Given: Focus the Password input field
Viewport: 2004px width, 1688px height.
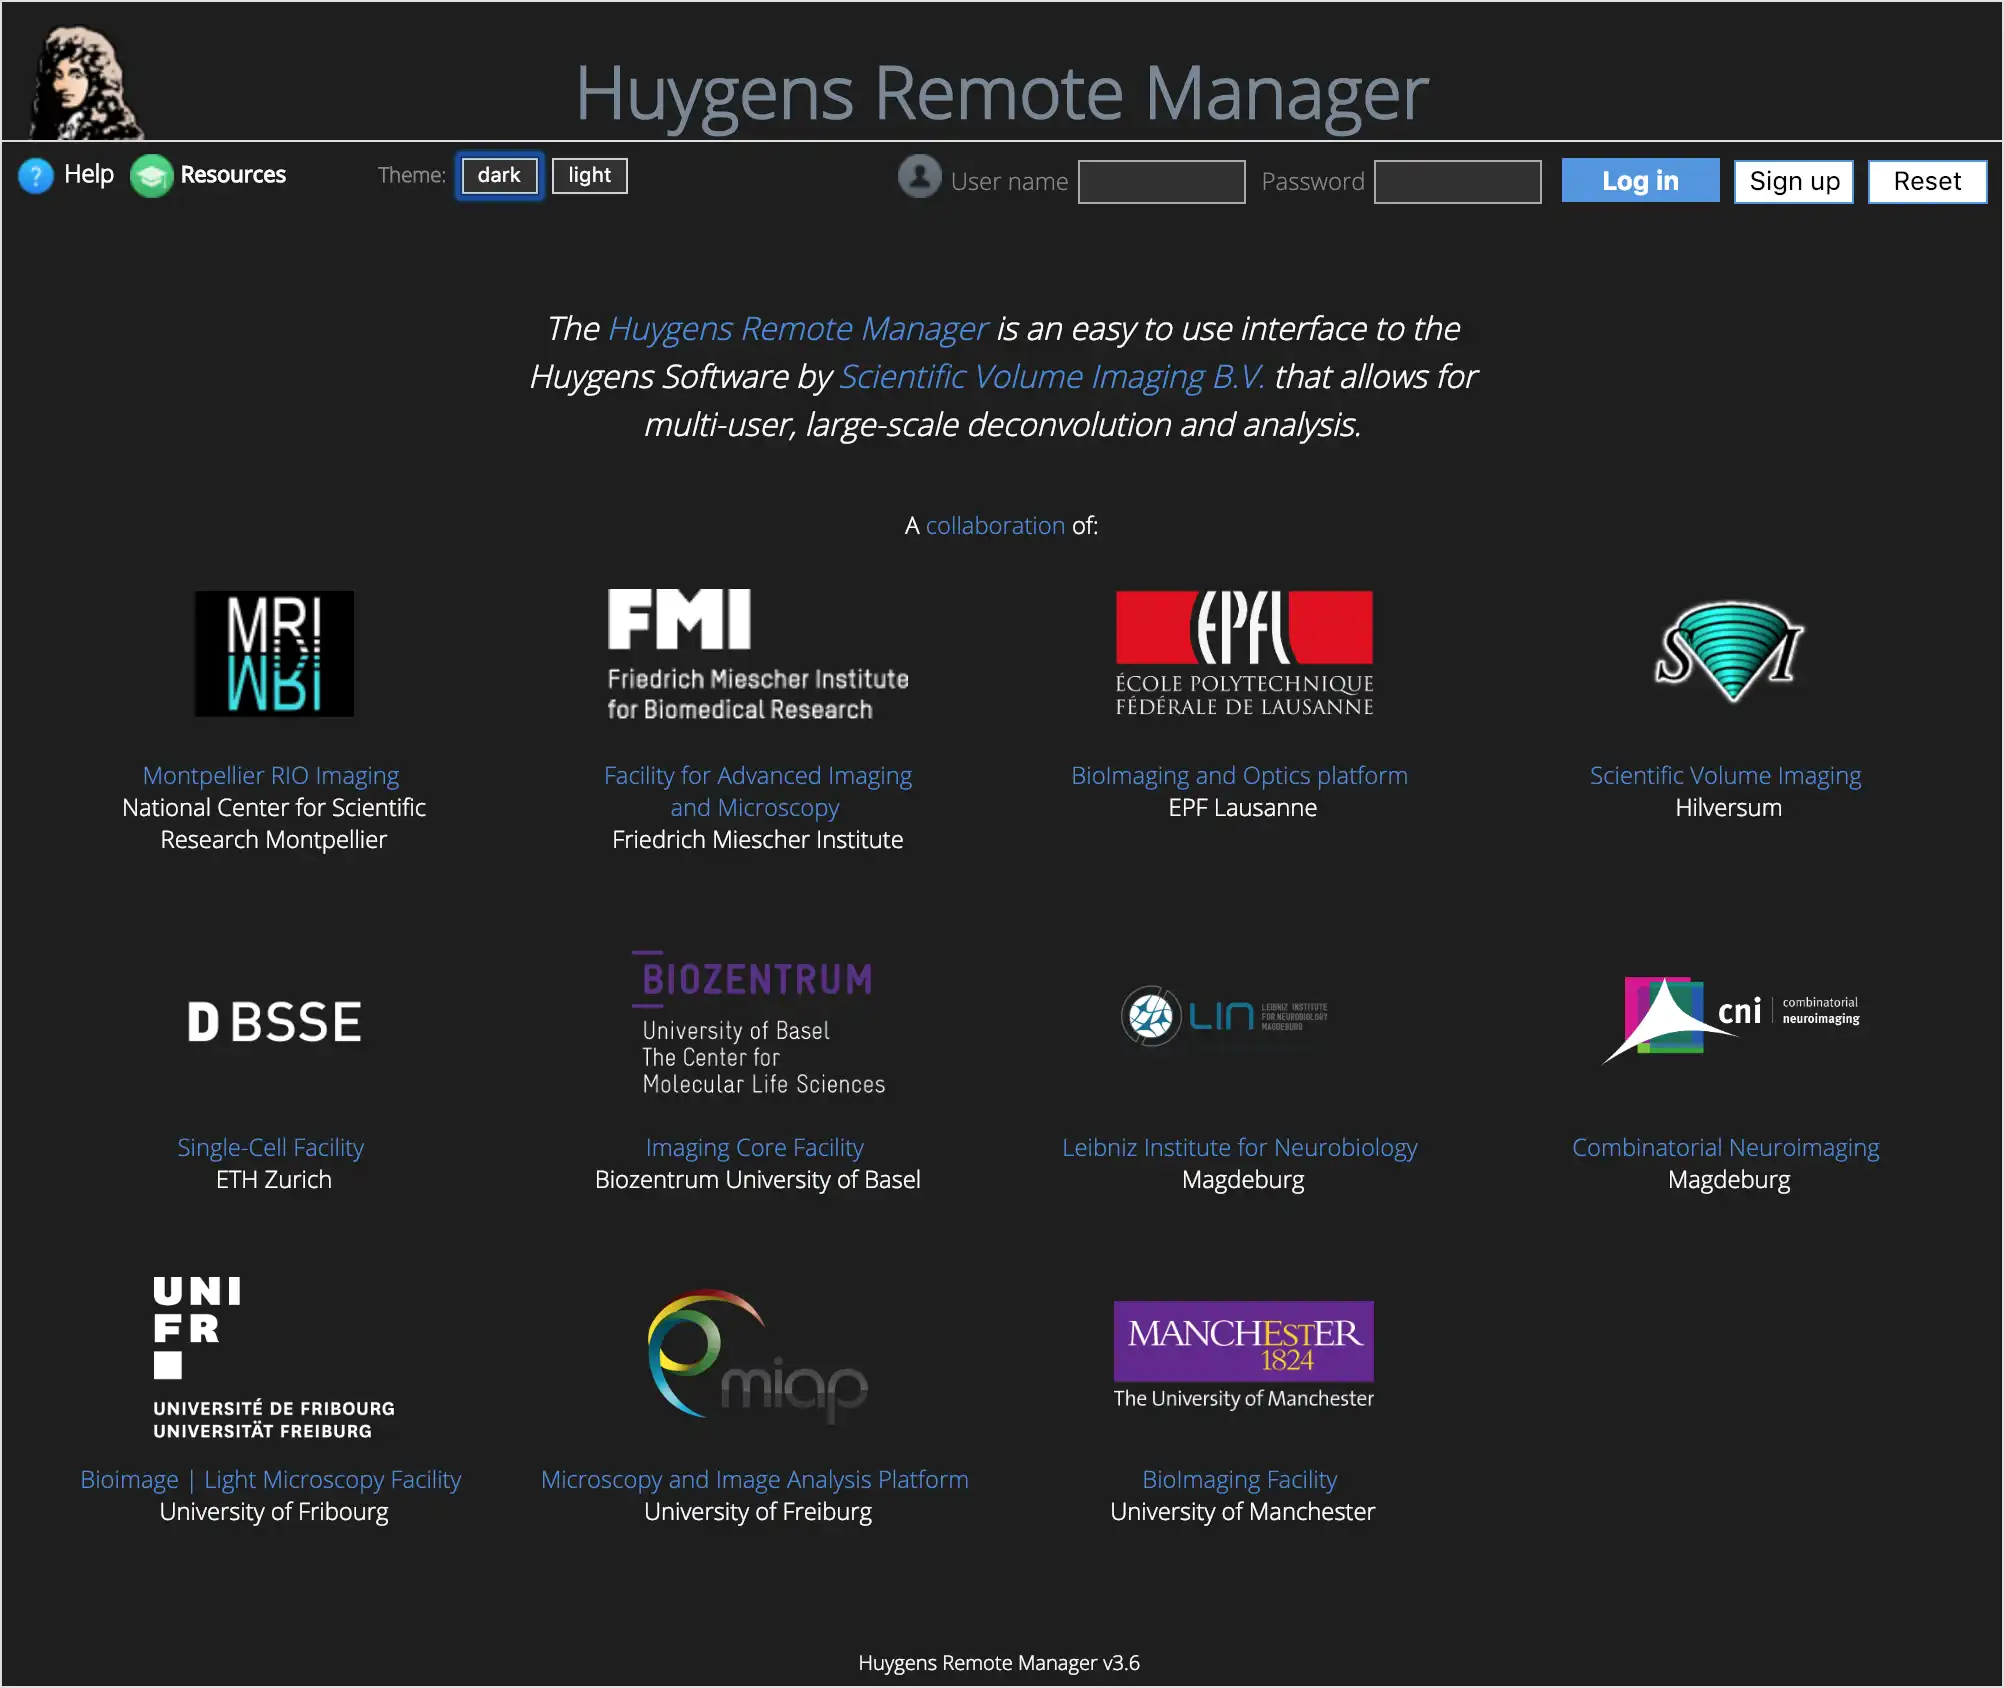Looking at the screenshot, I should pyautogui.click(x=1457, y=181).
